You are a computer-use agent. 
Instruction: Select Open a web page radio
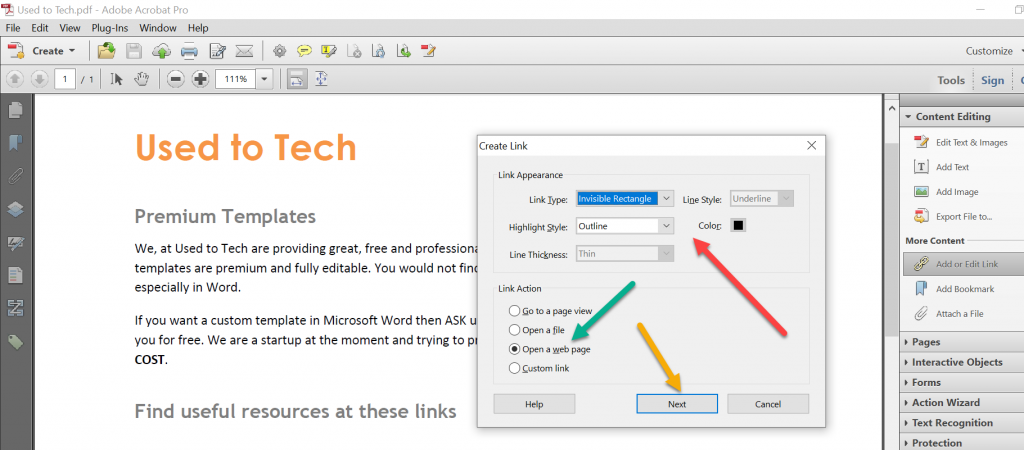pos(549,349)
